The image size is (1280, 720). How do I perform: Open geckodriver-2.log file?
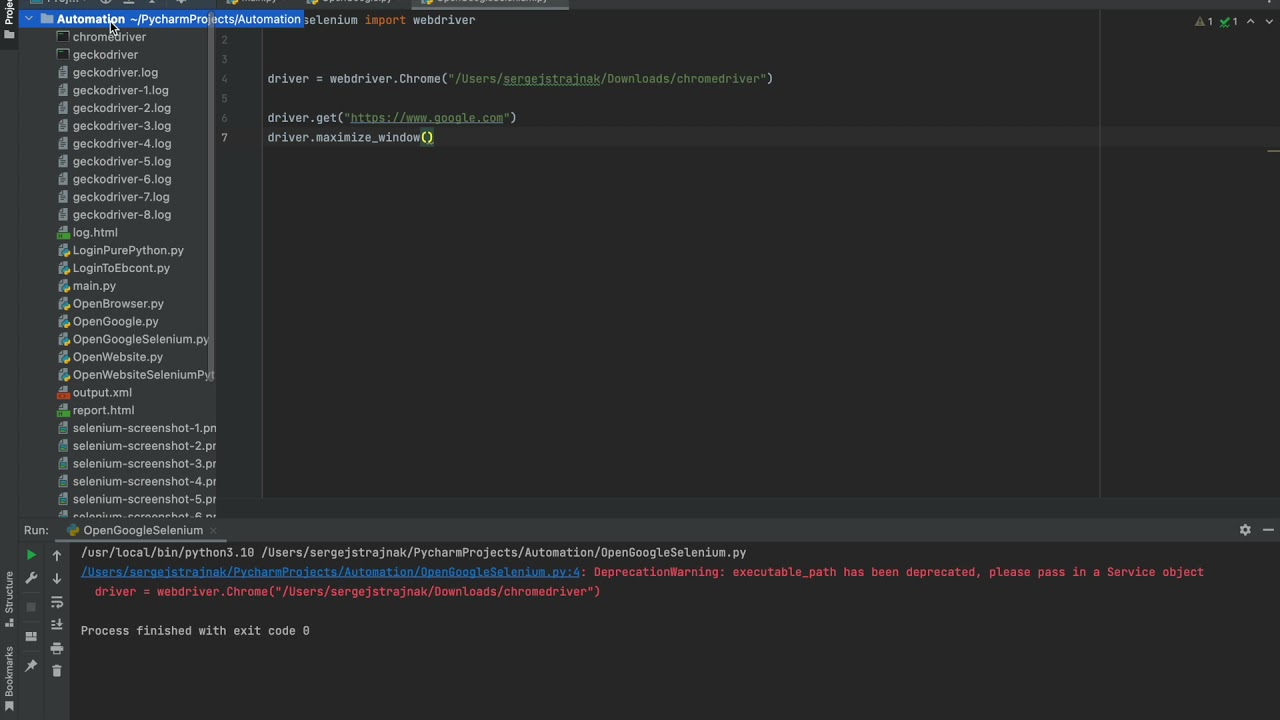tap(121, 108)
